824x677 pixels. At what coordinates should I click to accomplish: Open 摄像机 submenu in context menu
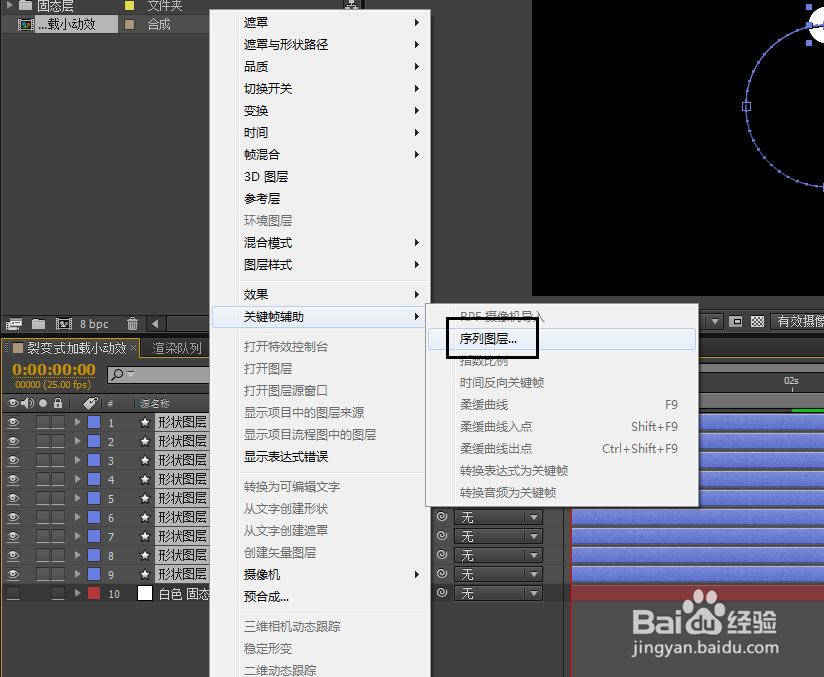point(320,575)
